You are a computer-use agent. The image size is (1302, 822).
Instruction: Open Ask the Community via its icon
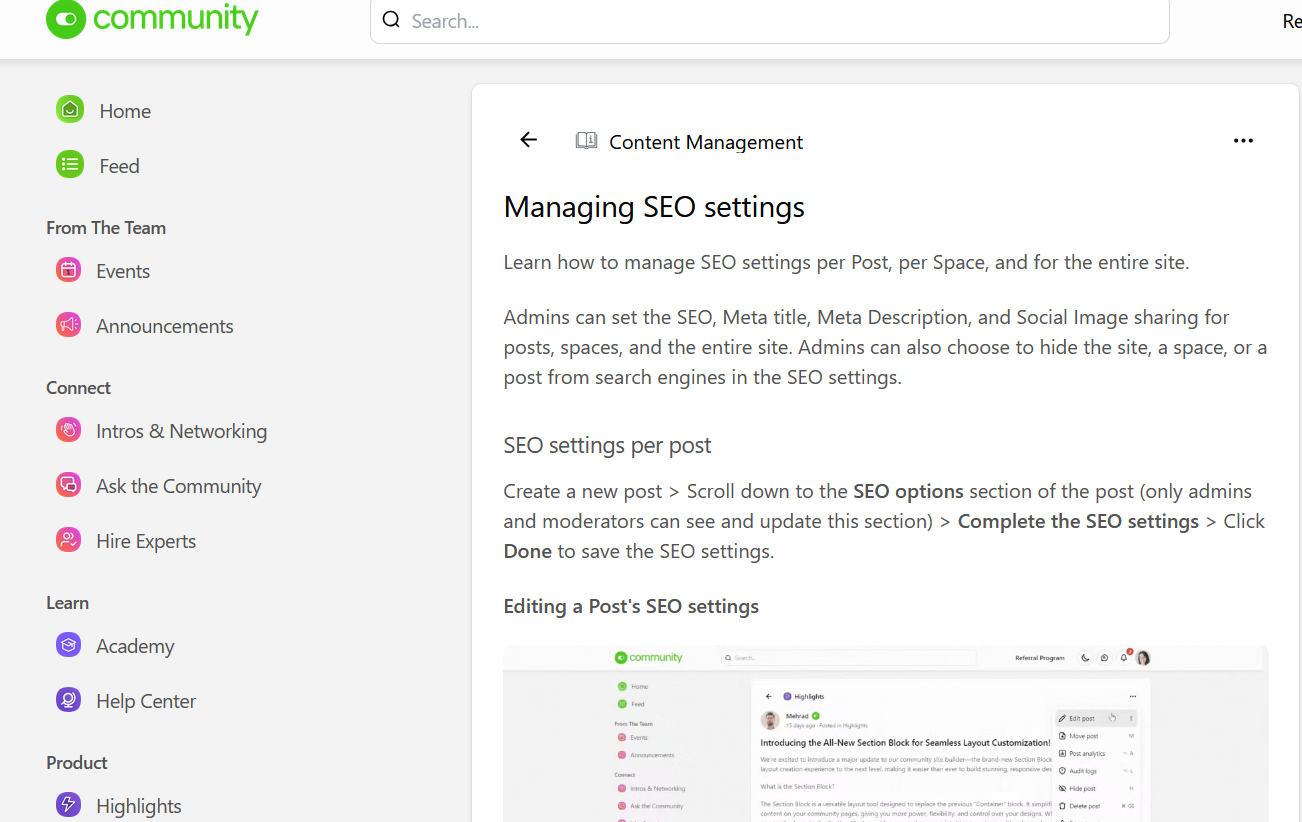click(x=68, y=485)
